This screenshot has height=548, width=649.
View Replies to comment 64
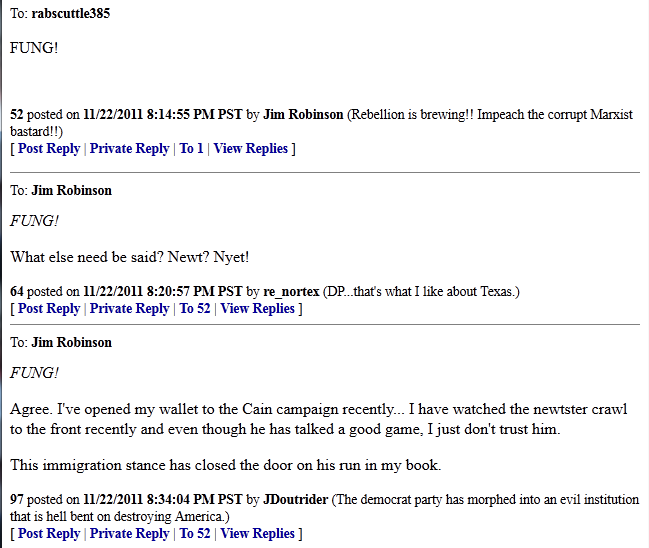point(257,309)
